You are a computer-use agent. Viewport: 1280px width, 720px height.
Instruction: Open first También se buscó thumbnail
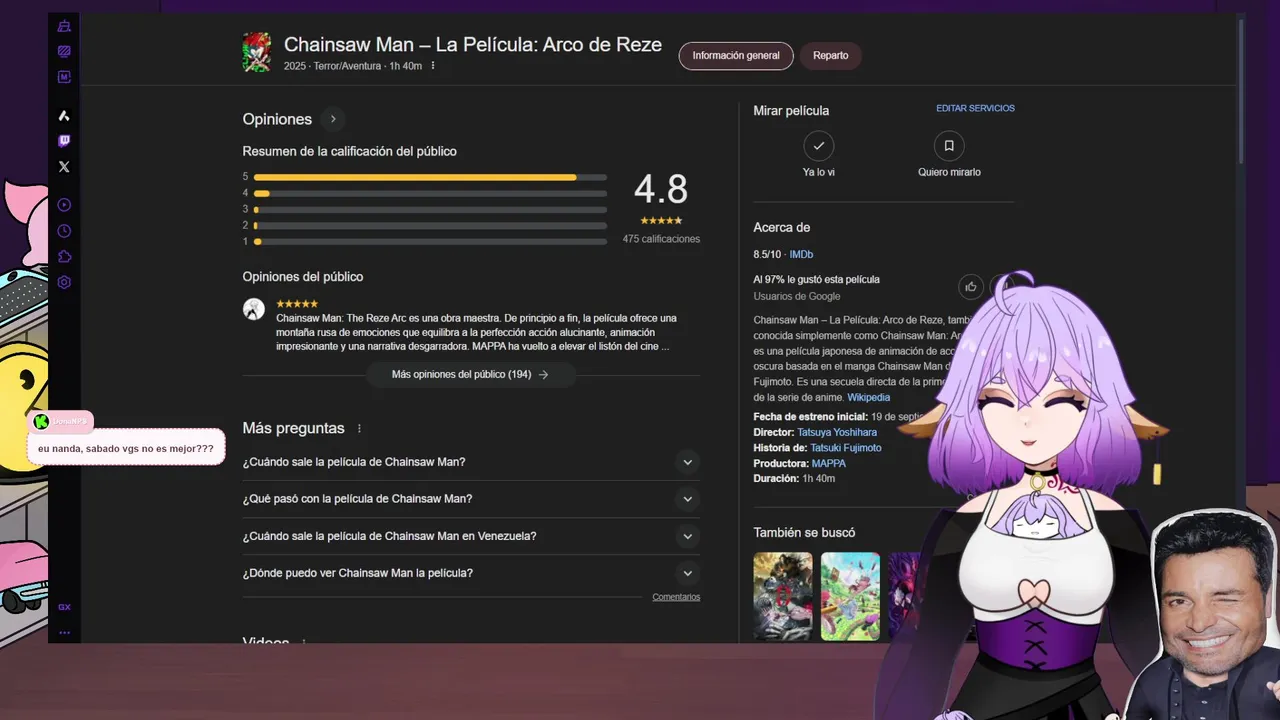click(x=783, y=596)
